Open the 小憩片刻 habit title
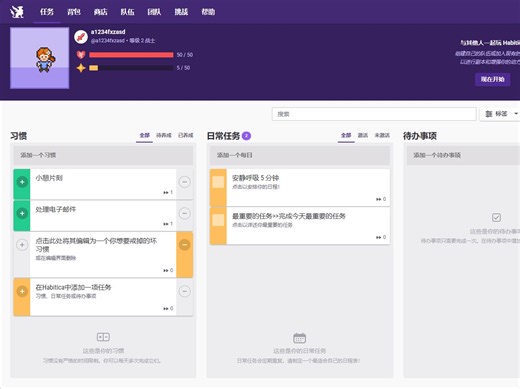The height and width of the screenshot is (389, 520). coord(49,178)
